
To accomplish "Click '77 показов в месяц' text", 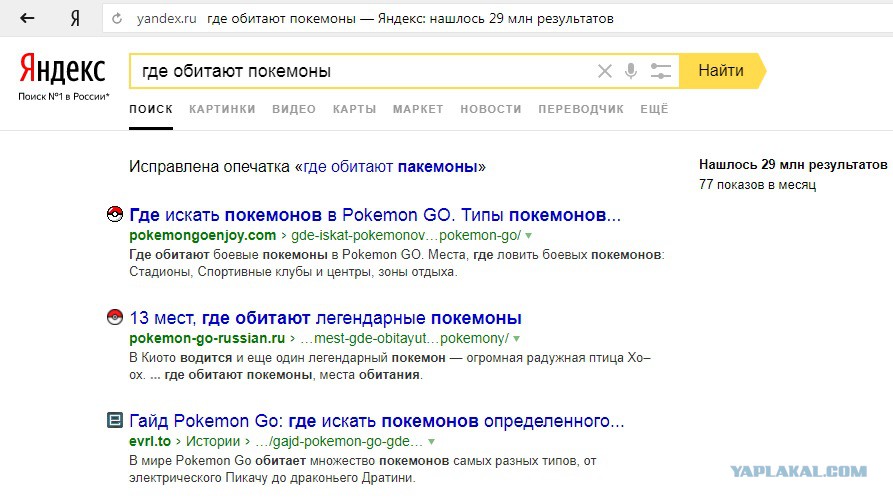I will [x=757, y=184].
